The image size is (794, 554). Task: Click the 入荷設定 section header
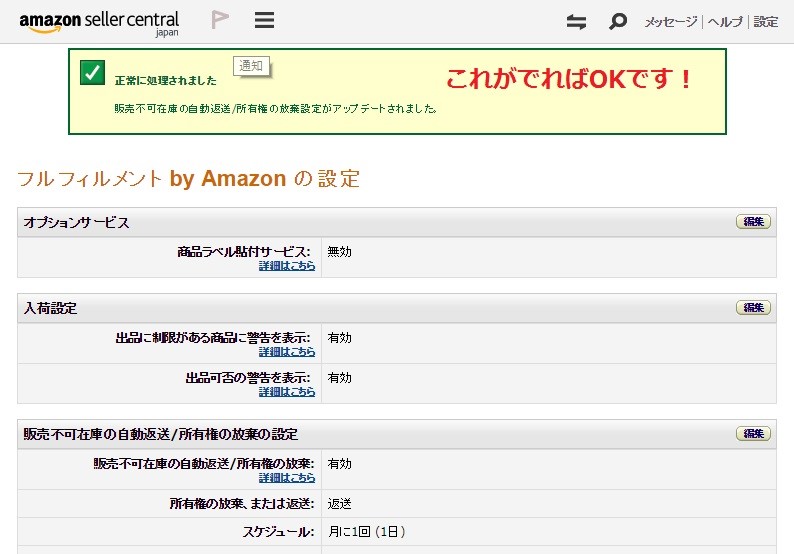tap(396, 308)
